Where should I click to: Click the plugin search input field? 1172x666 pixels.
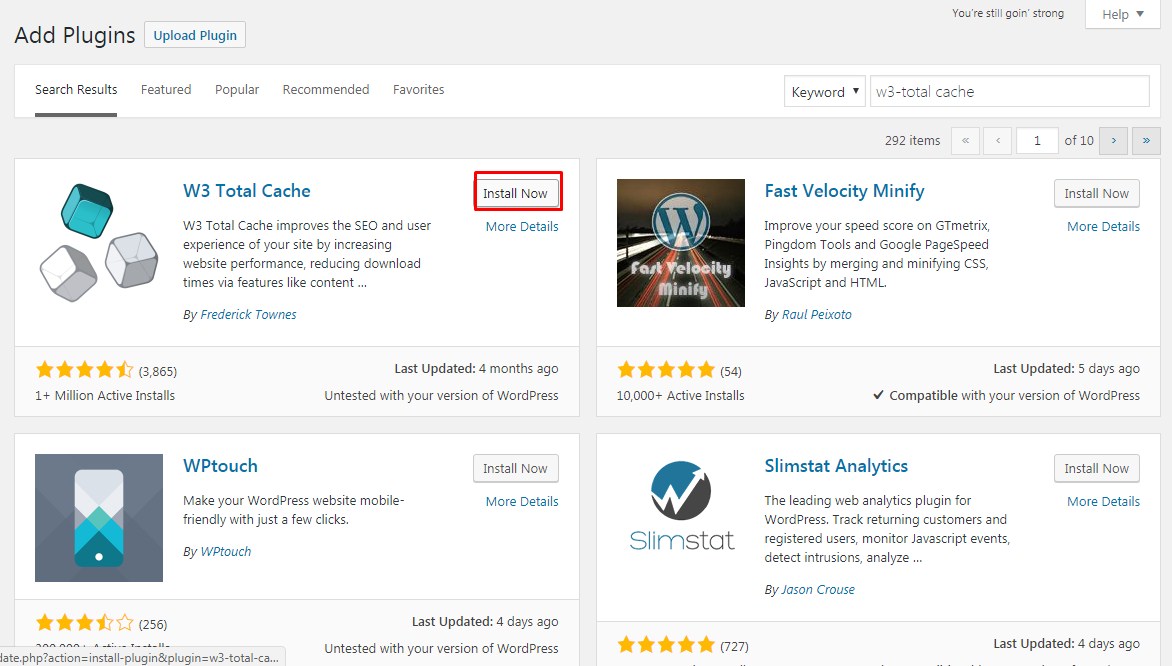point(1010,92)
